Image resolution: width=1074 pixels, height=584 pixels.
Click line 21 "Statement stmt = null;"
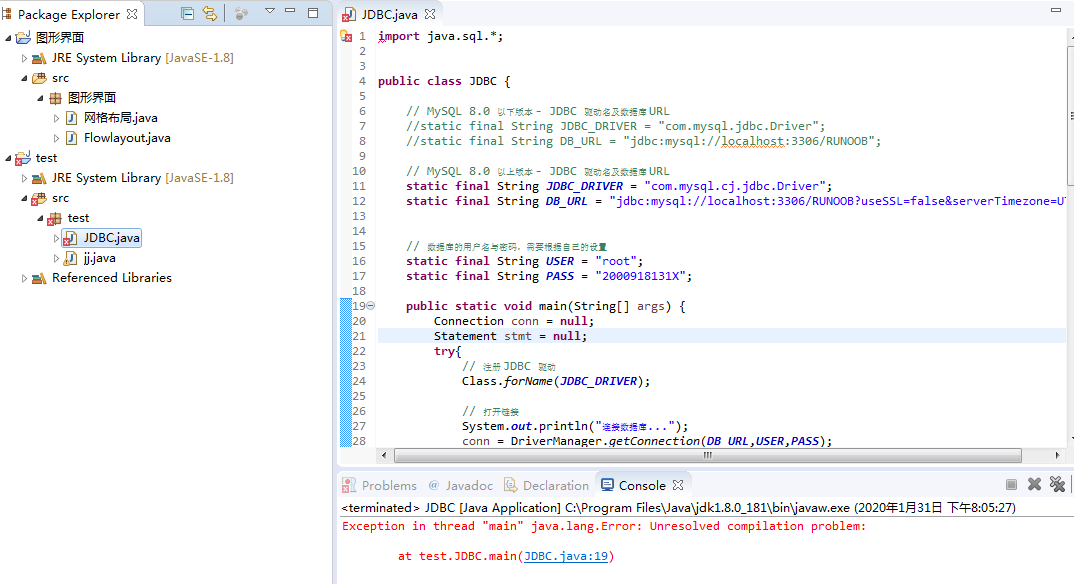(x=510, y=336)
